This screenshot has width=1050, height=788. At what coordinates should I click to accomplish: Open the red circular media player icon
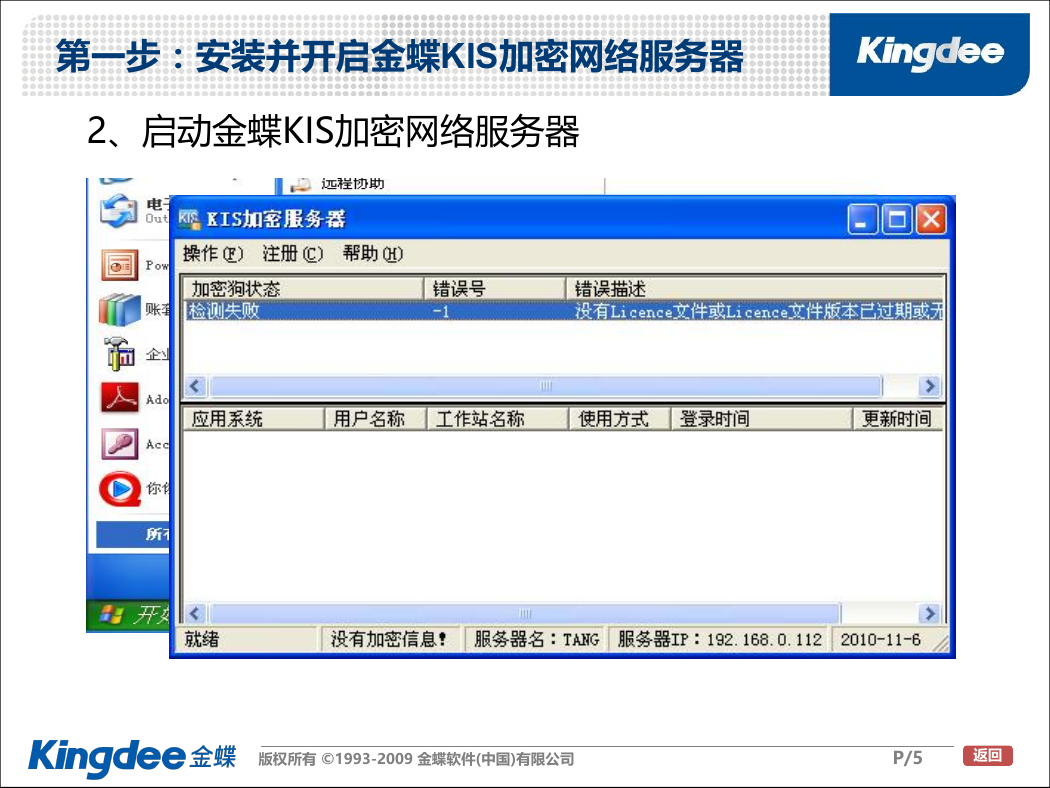121,489
